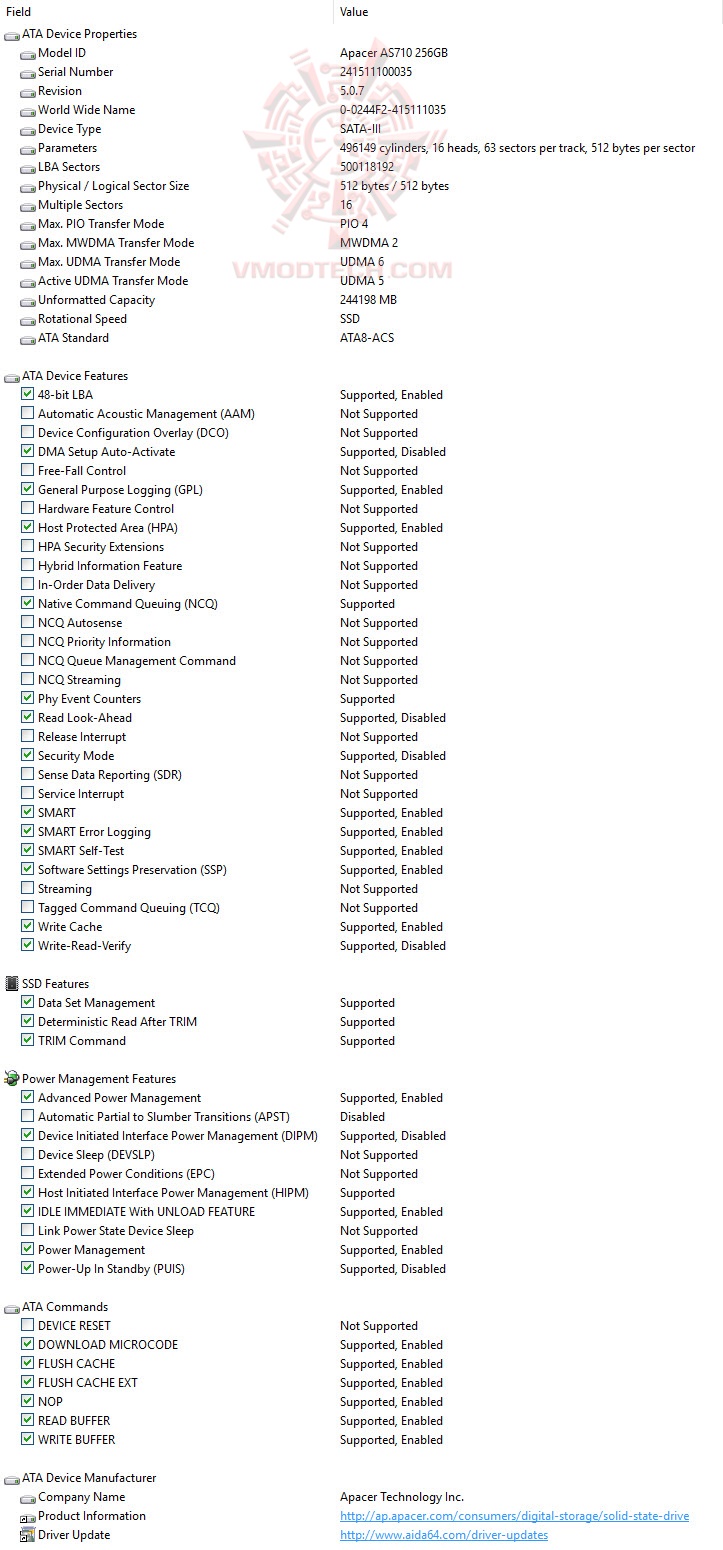Click the drive icon beside Parameters
The image size is (723, 1550).
pyautogui.click(x=28, y=148)
